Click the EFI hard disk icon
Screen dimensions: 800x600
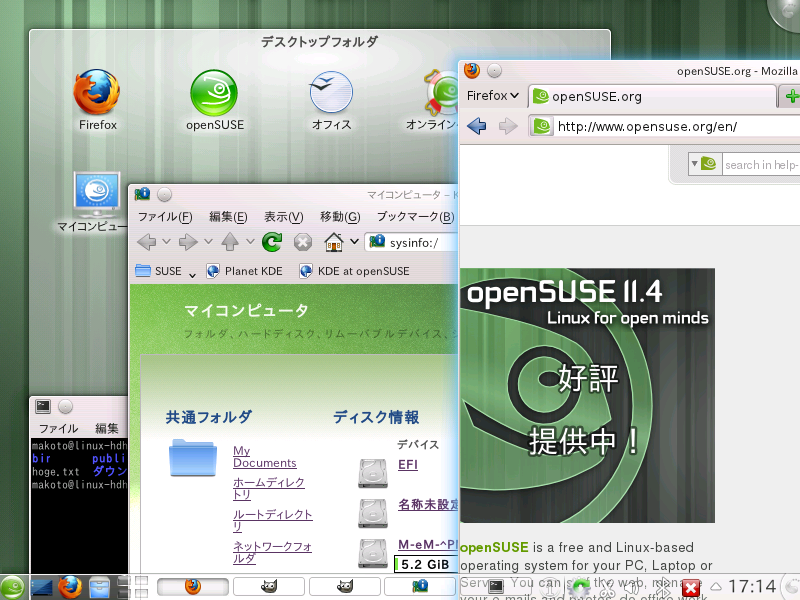[373, 473]
